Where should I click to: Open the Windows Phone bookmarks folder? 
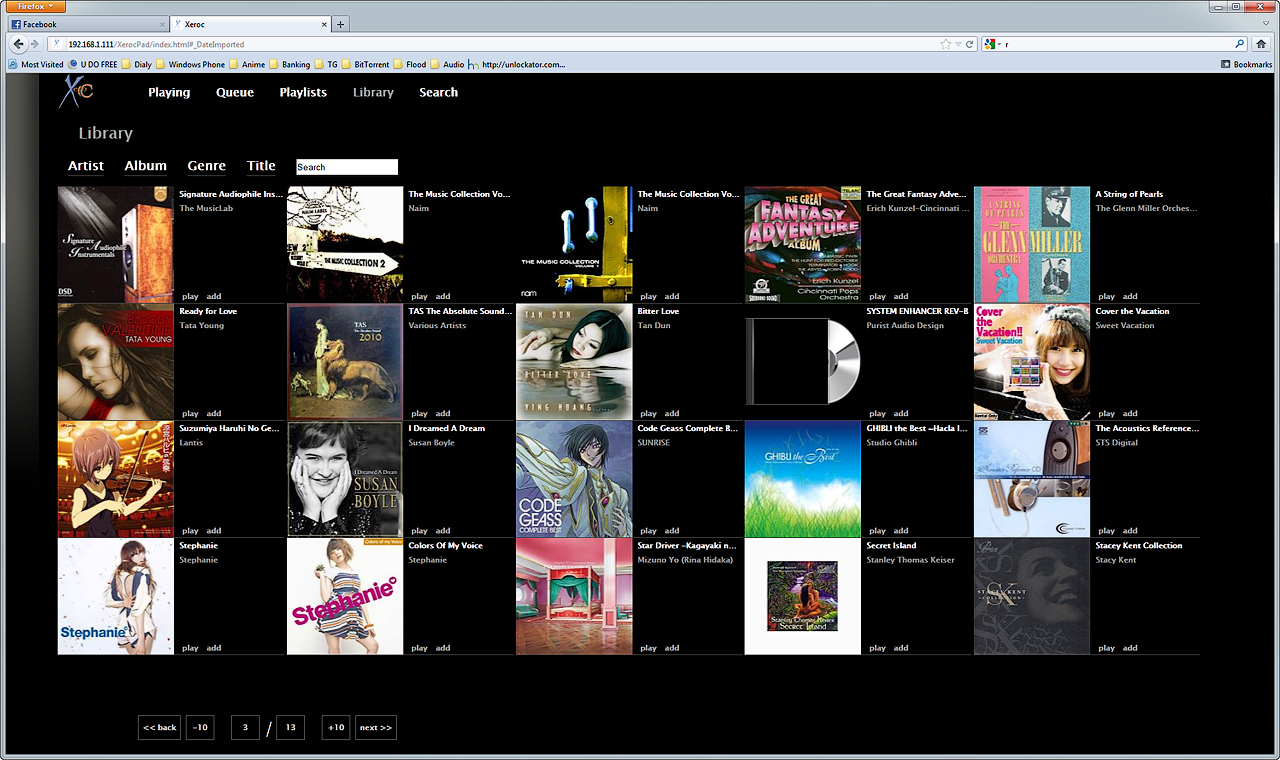(191, 64)
